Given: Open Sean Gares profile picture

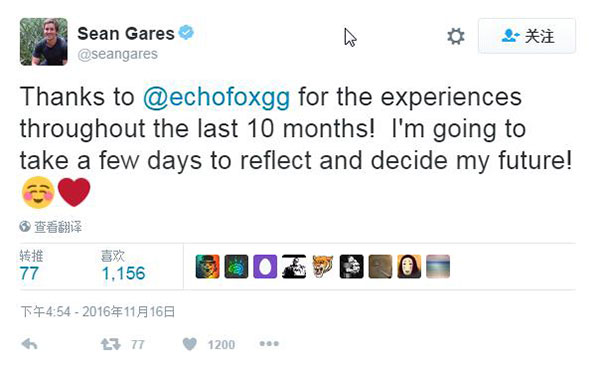Looking at the screenshot, I should pos(44,42).
